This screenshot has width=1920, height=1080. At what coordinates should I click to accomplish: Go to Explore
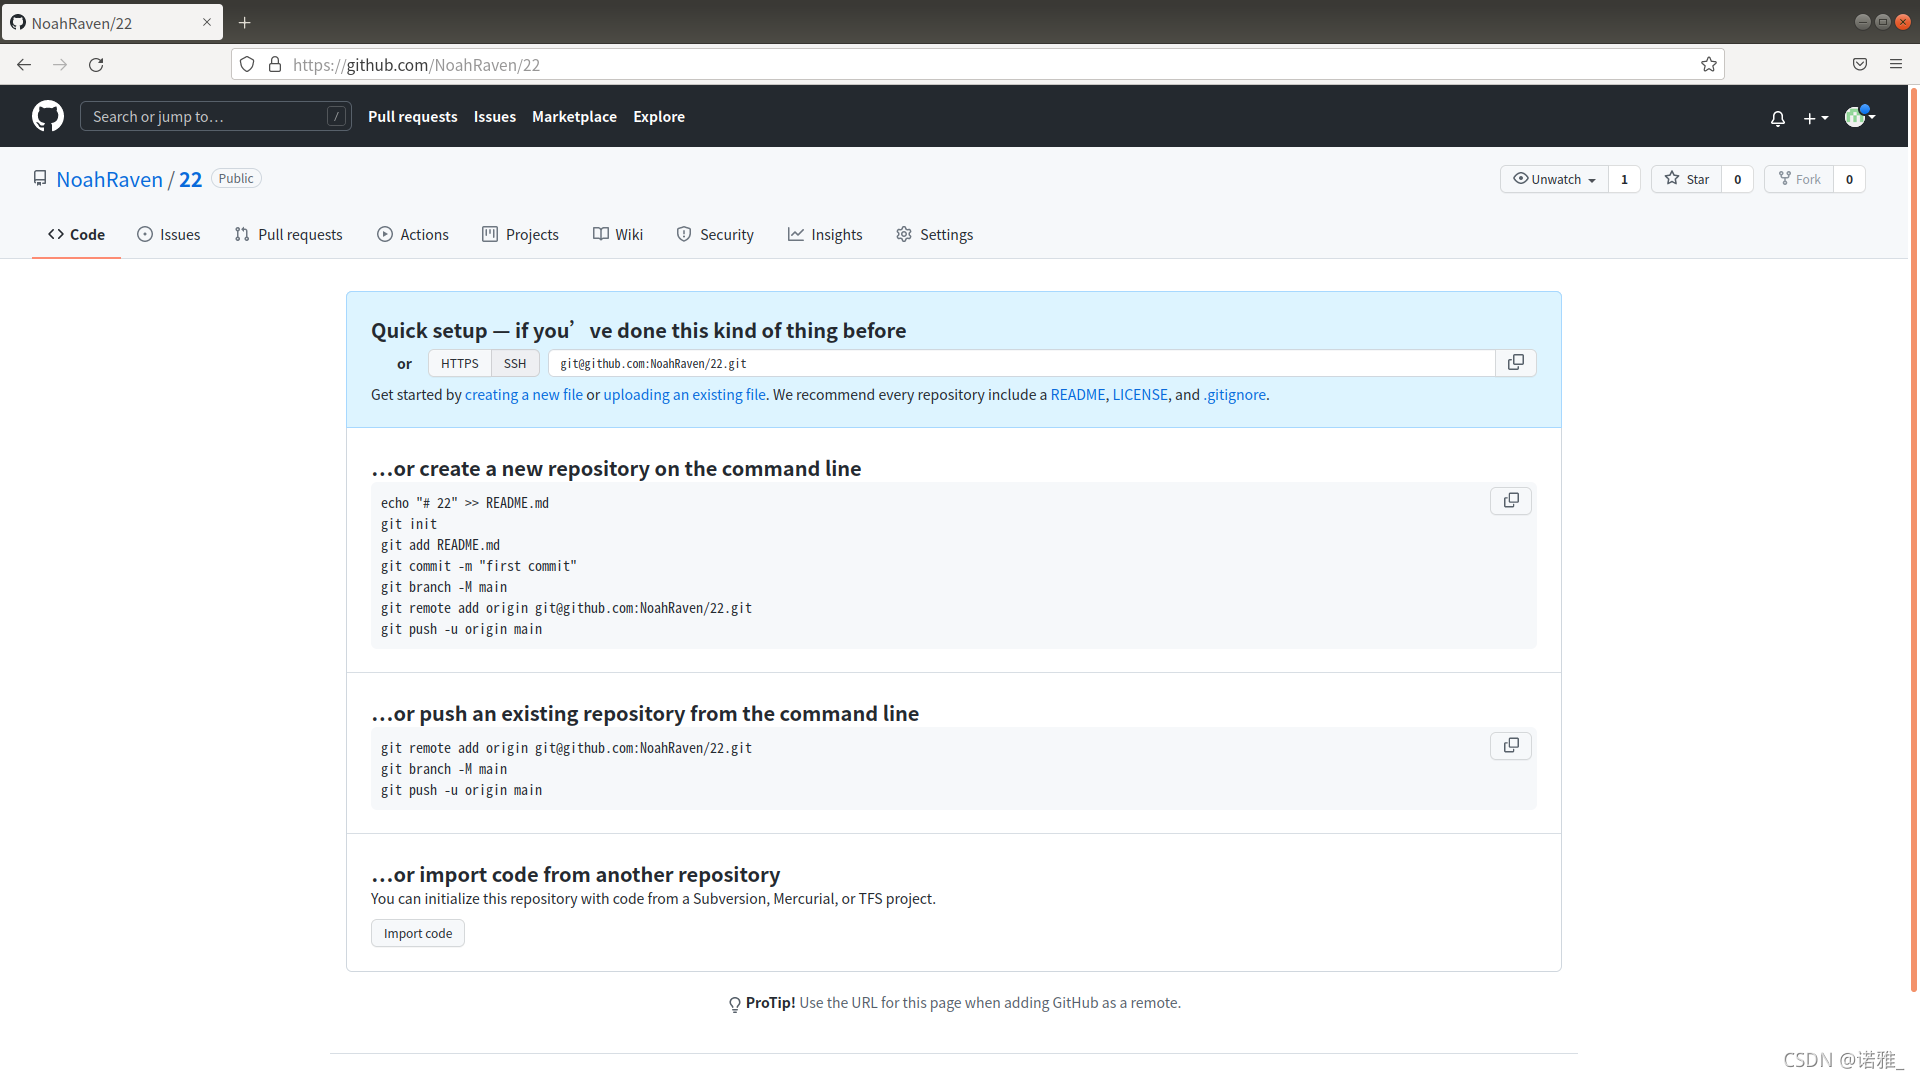point(659,117)
